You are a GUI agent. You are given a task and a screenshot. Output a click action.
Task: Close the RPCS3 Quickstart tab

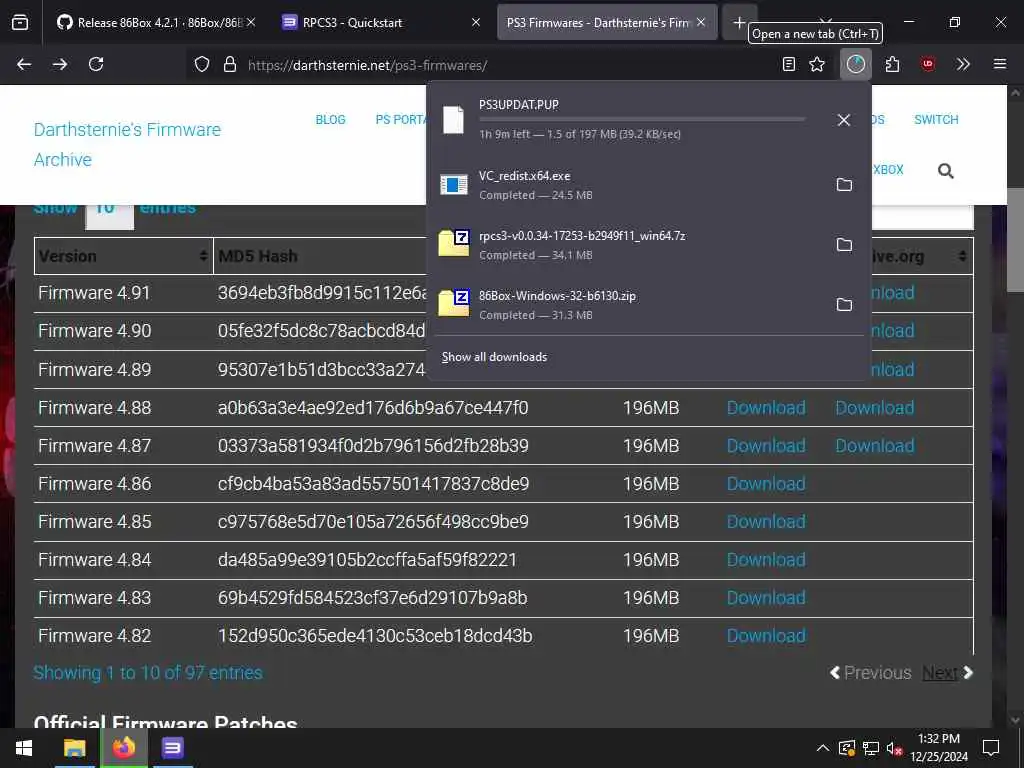(x=476, y=22)
